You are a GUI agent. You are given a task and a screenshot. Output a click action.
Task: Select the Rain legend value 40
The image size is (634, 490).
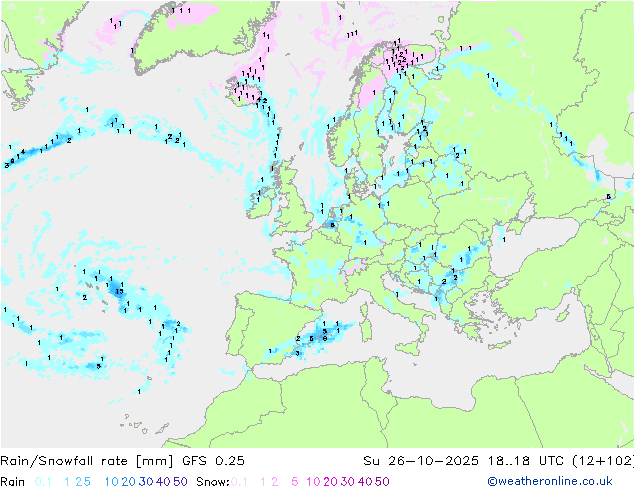tap(163, 482)
